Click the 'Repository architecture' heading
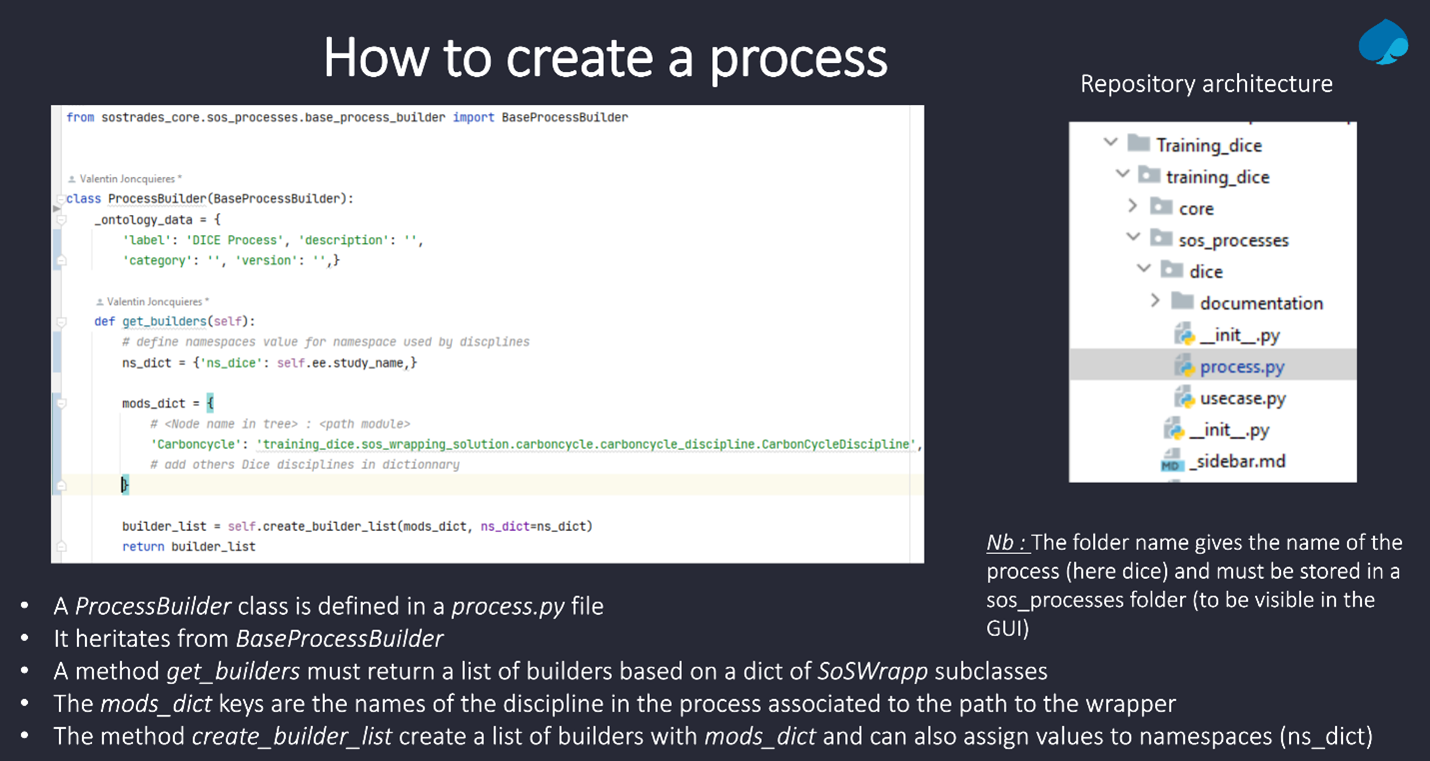The height and width of the screenshot is (761, 1430). [x=1206, y=83]
